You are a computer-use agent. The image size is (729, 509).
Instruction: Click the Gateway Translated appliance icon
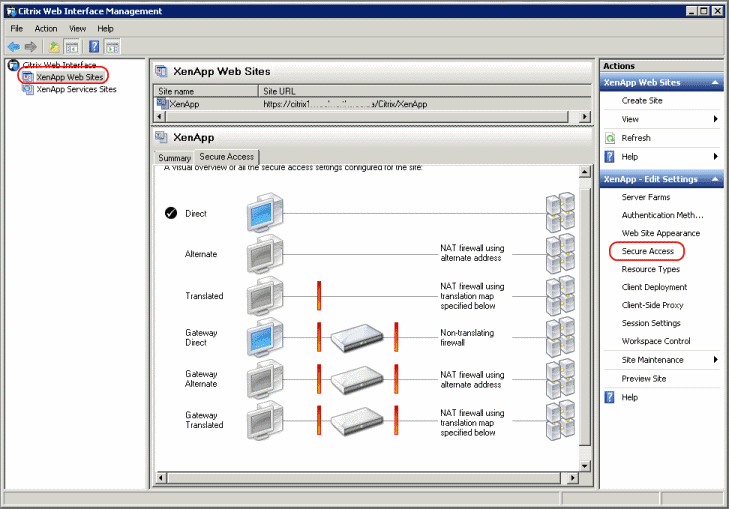tap(357, 421)
